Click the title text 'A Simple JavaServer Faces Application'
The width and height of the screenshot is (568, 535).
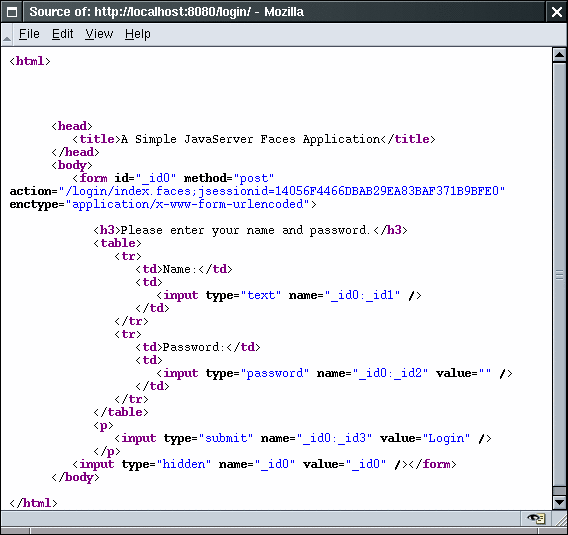tap(251, 139)
